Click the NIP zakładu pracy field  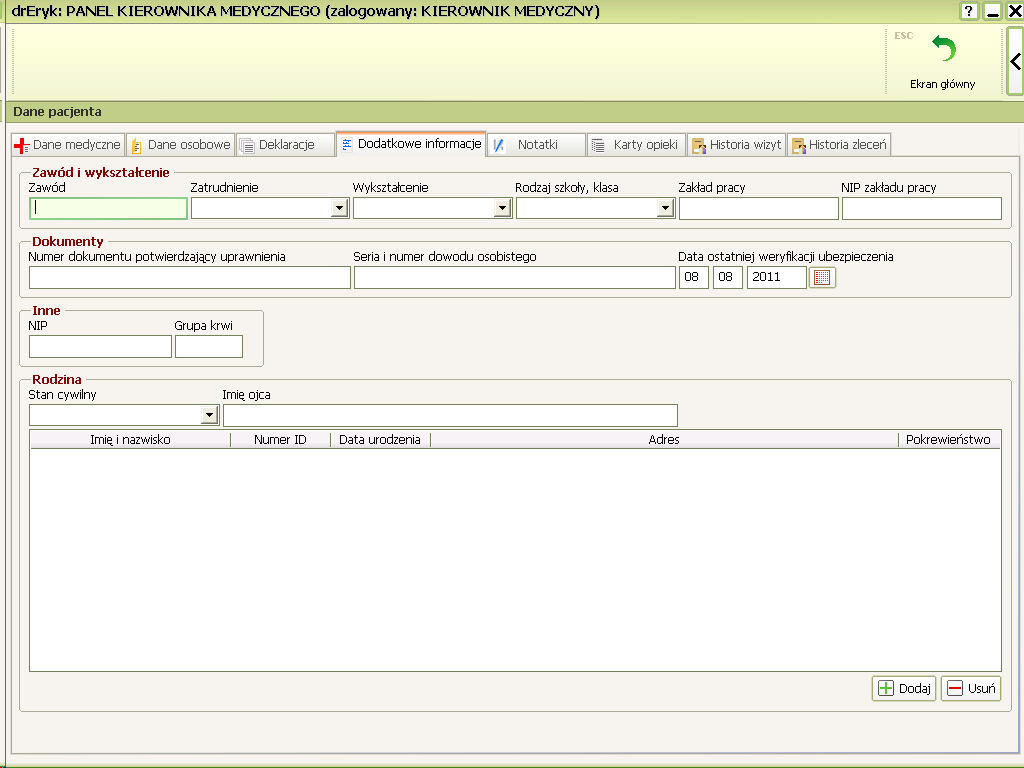[921, 208]
